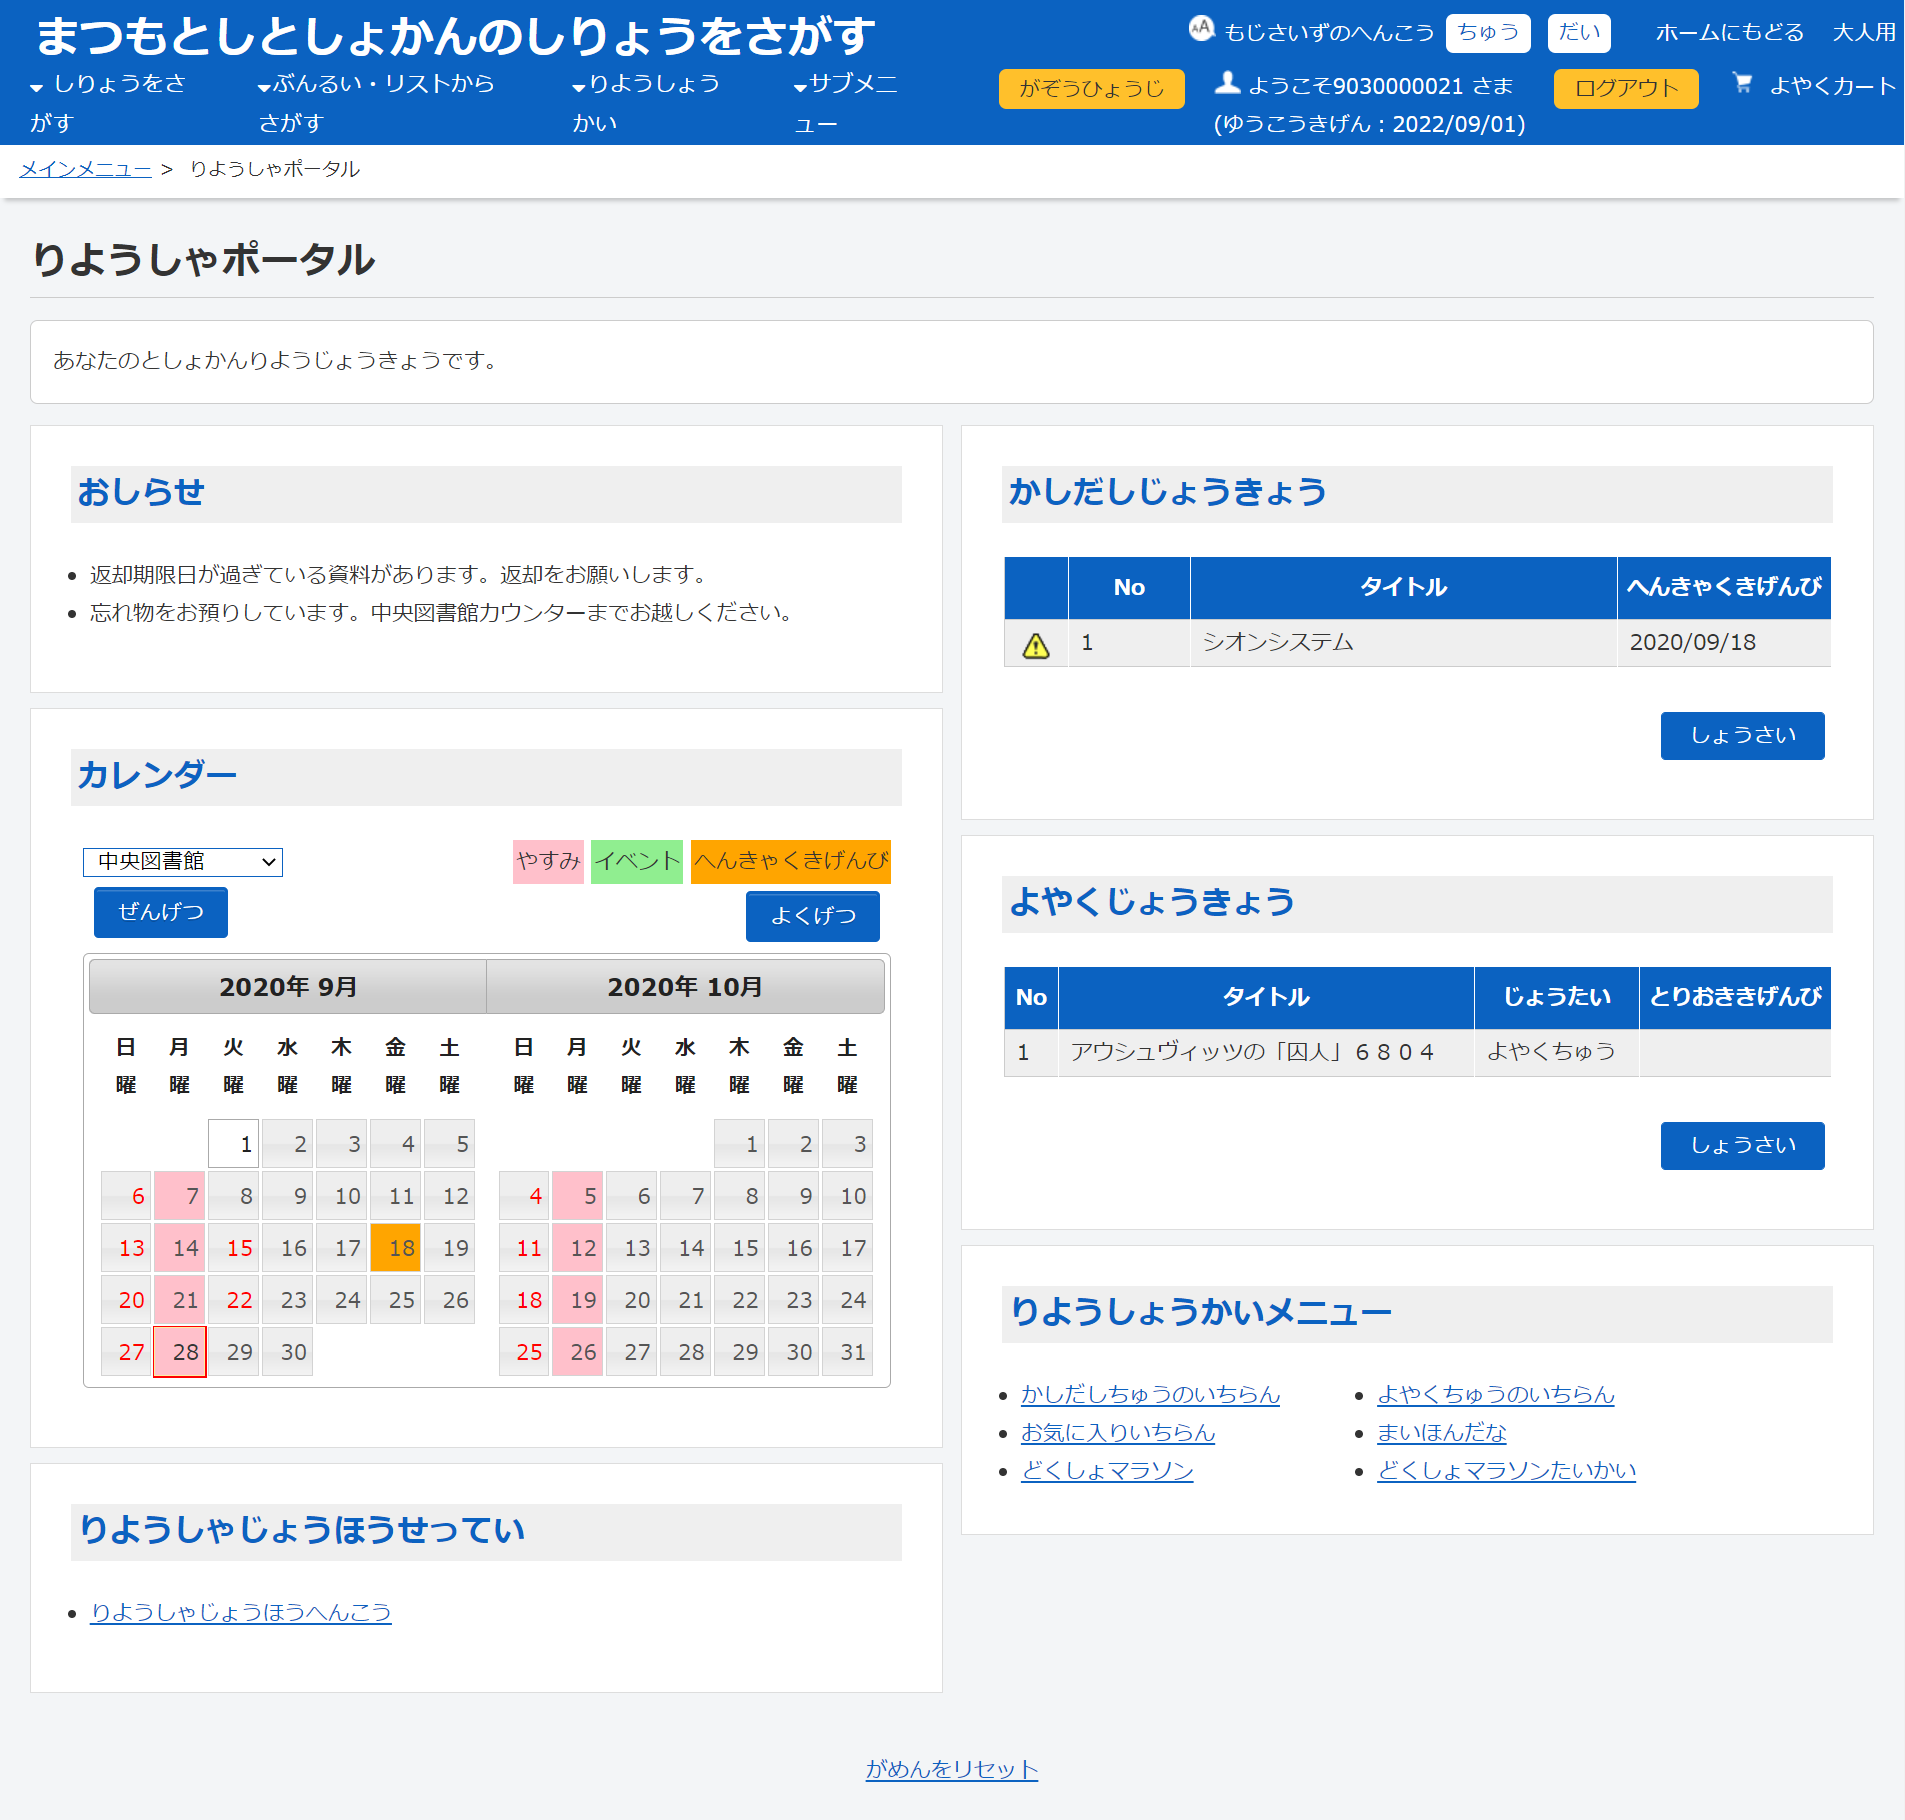Open the 中央図書館 library dropdown

(183, 862)
